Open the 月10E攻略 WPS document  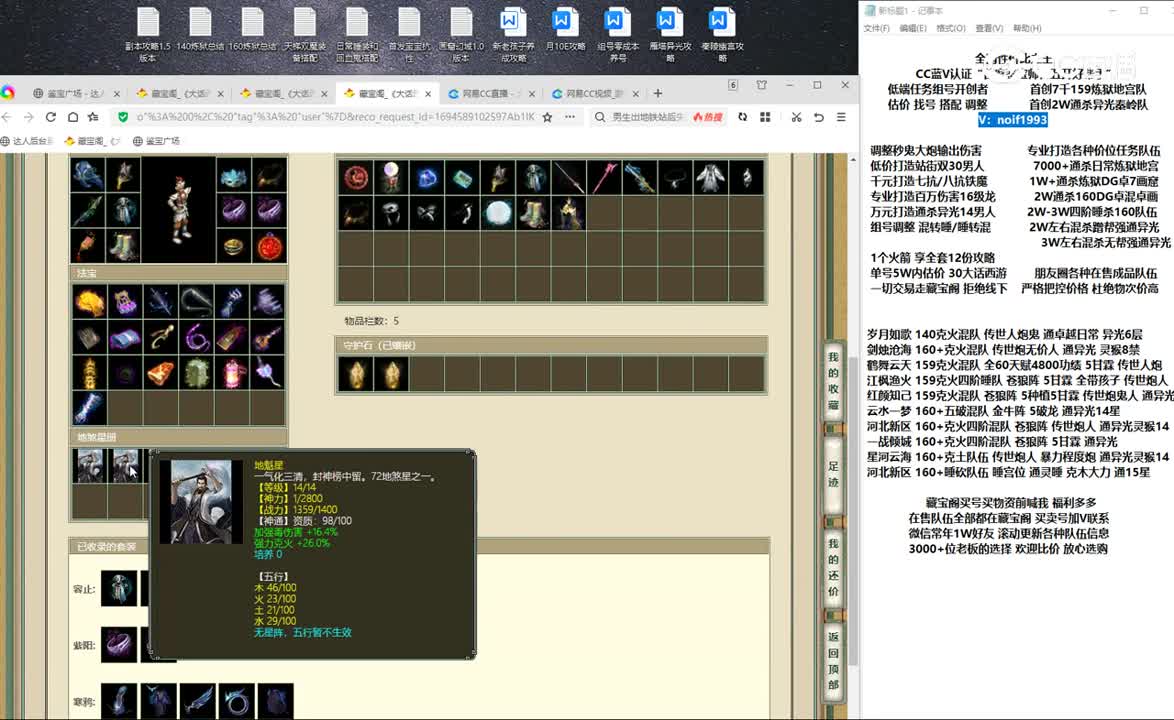[x=565, y=30]
